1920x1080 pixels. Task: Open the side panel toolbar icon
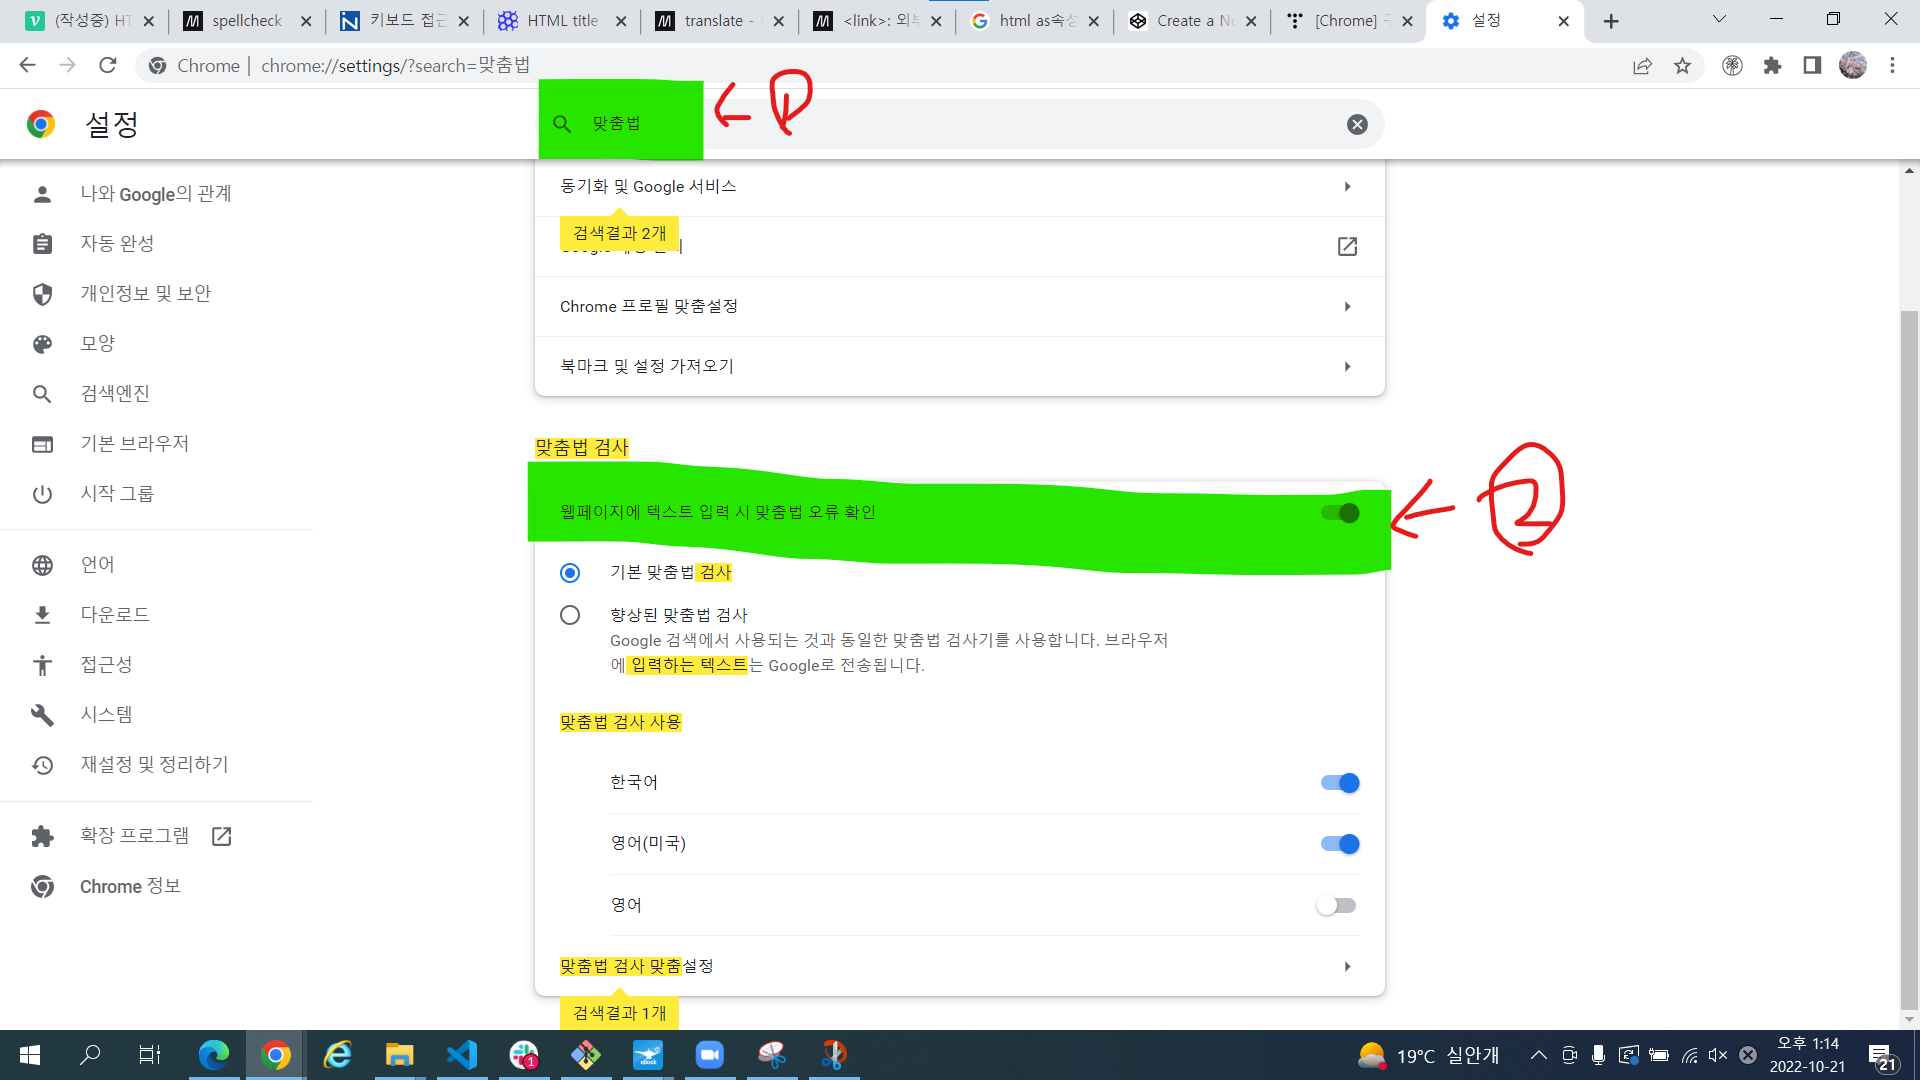(1812, 66)
